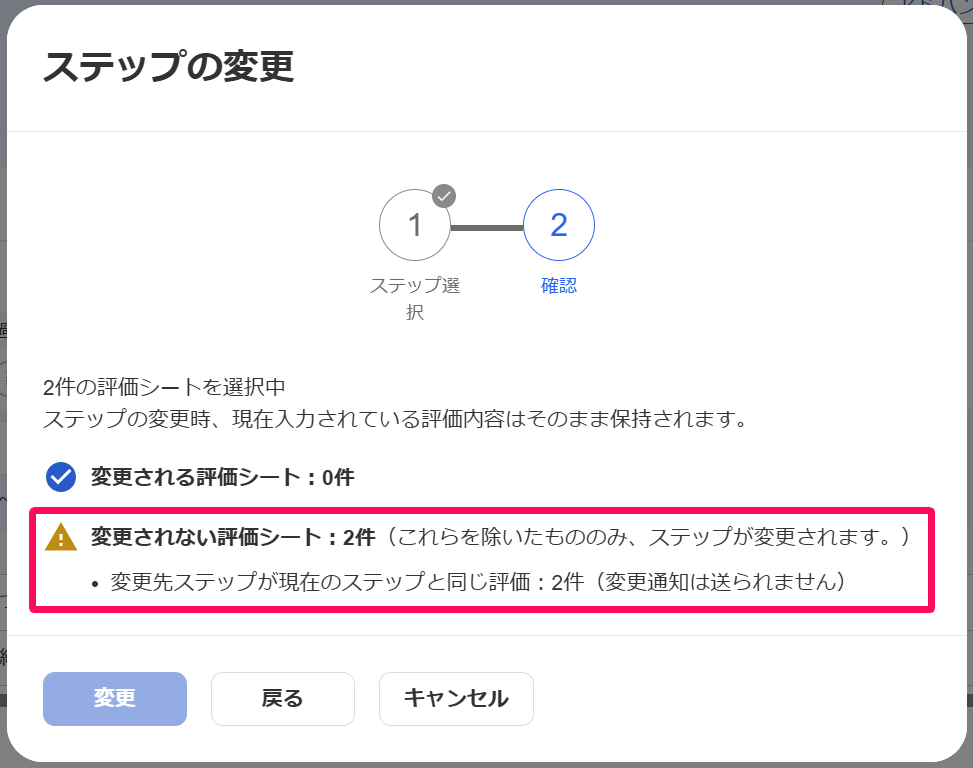Click the ステップ選択 step label
Image resolution: width=973 pixels, height=768 pixels.
coord(415,298)
